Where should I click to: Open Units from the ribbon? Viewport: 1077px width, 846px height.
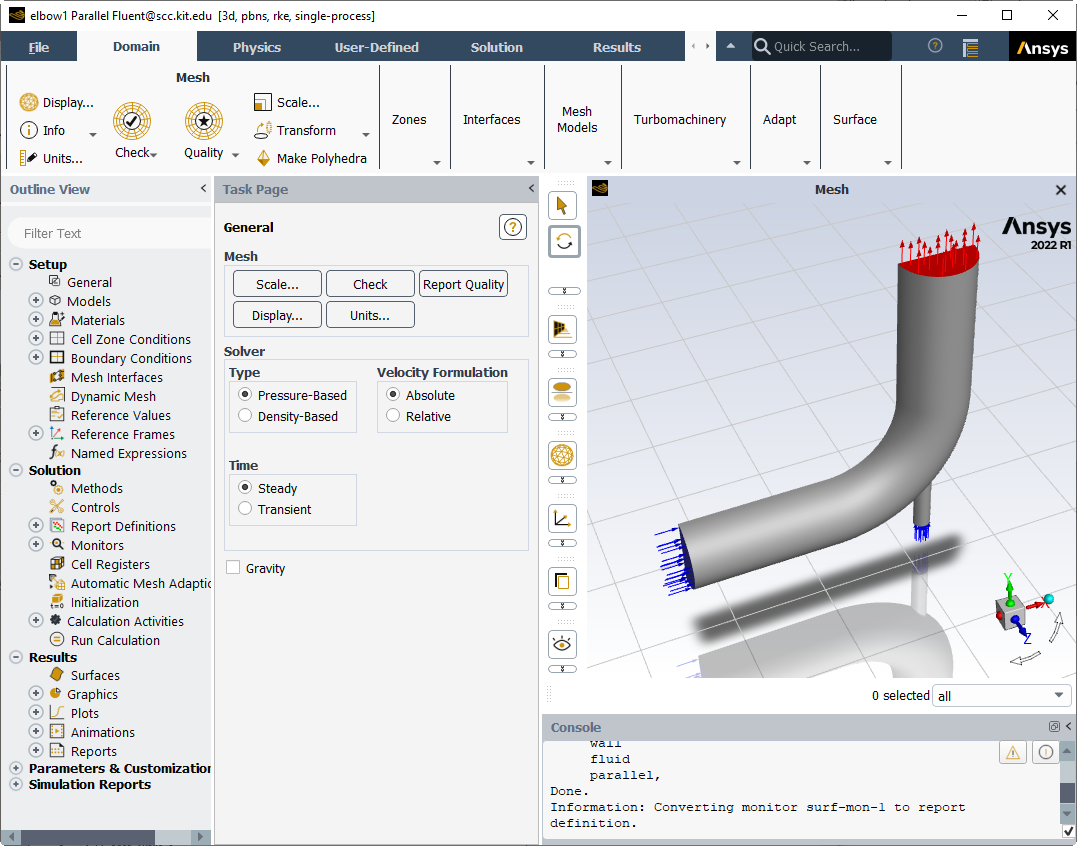click(x=52, y=158)
